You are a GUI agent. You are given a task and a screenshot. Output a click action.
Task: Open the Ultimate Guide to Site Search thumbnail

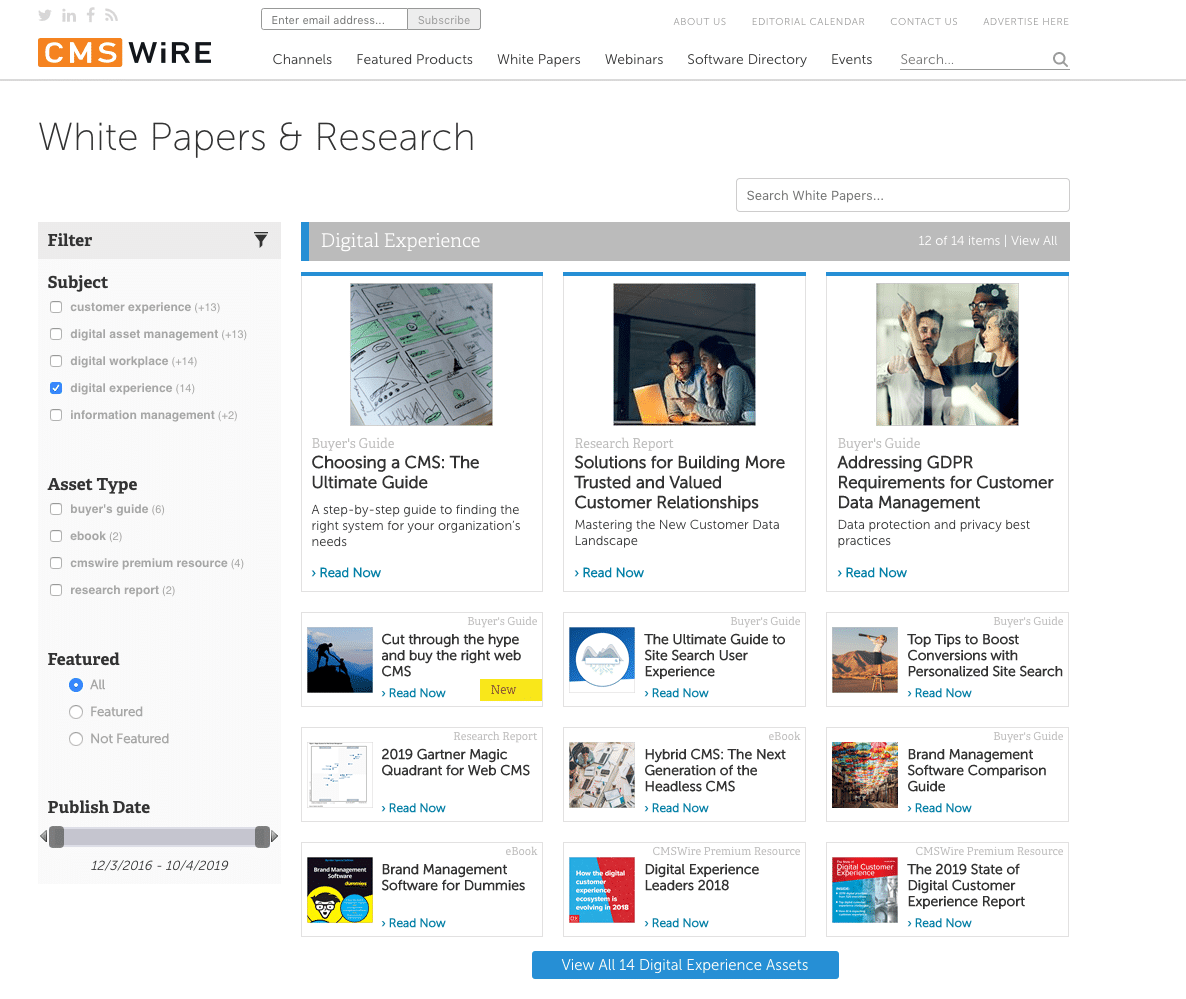(x=602, y=660)
